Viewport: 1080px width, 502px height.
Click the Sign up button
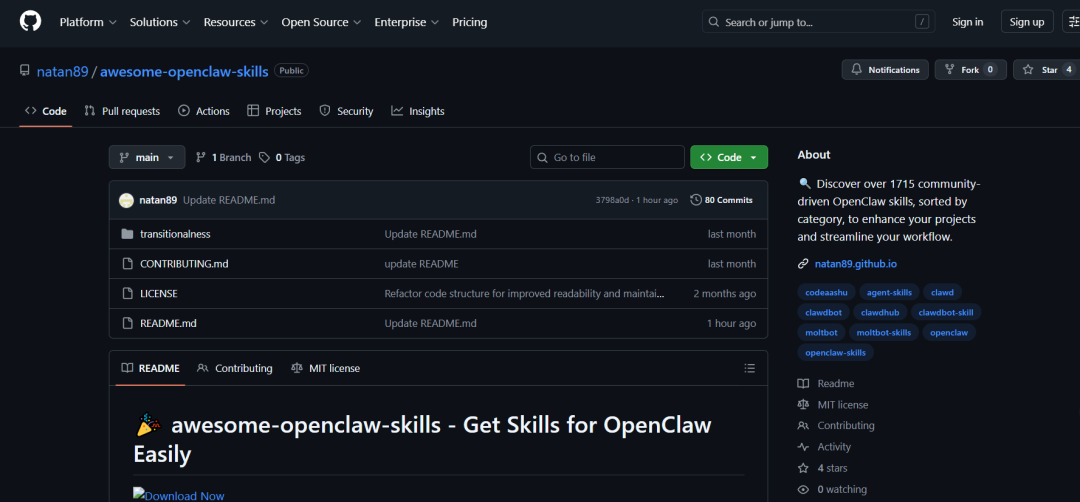click(x=1026, y=22)
